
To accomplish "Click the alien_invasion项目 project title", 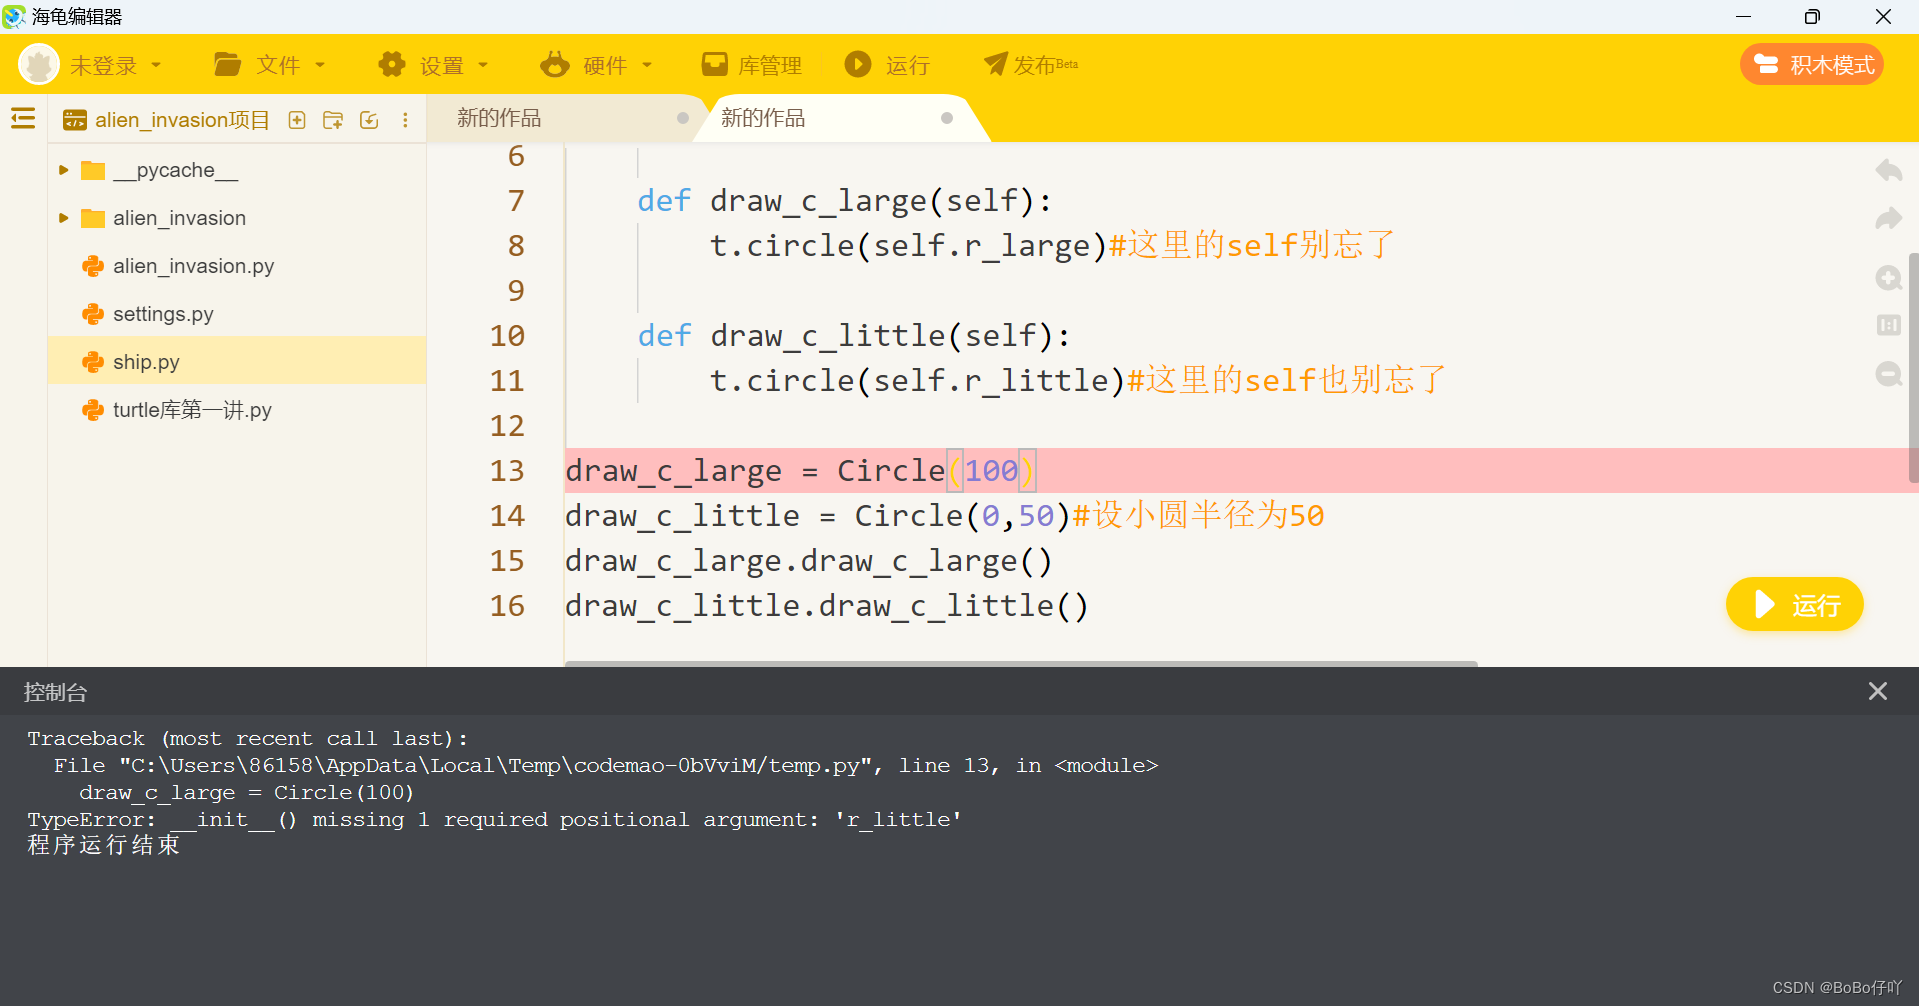I will tap(182, 120).
